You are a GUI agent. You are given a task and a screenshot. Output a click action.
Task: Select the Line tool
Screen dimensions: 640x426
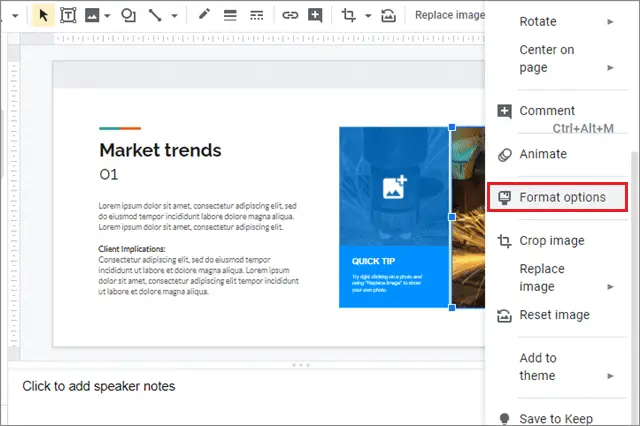point(155,16)
